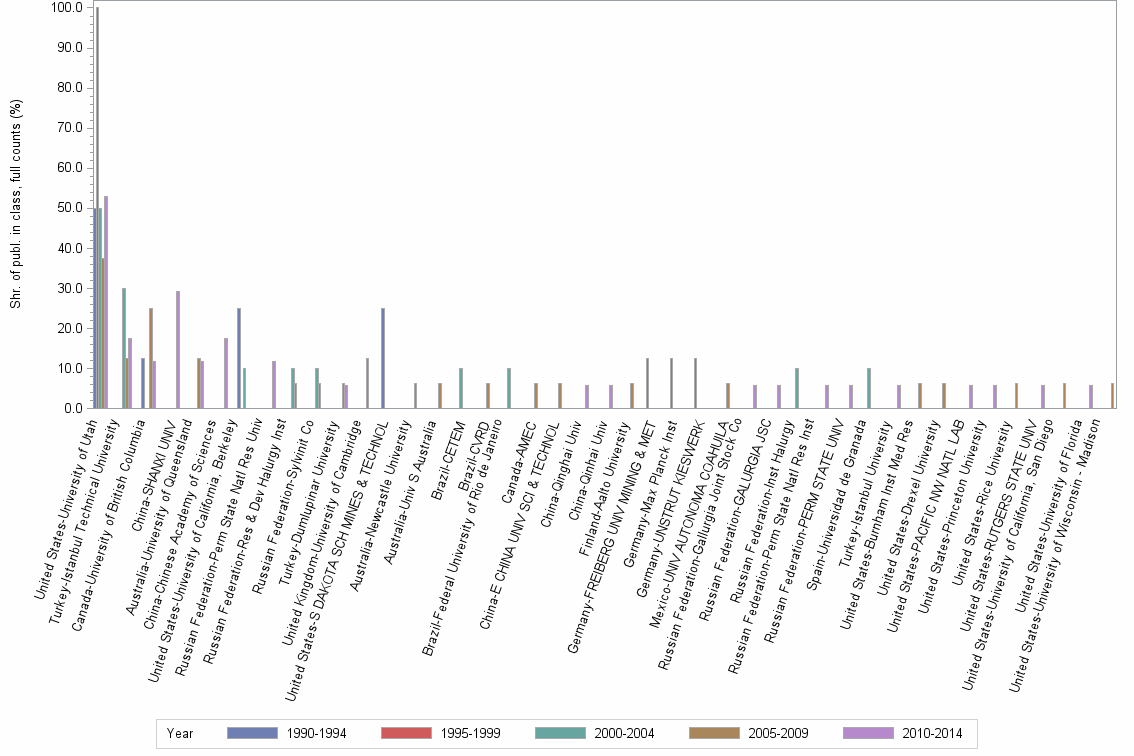Select the blue Australia-Newcastle University bar

(382, 360)
